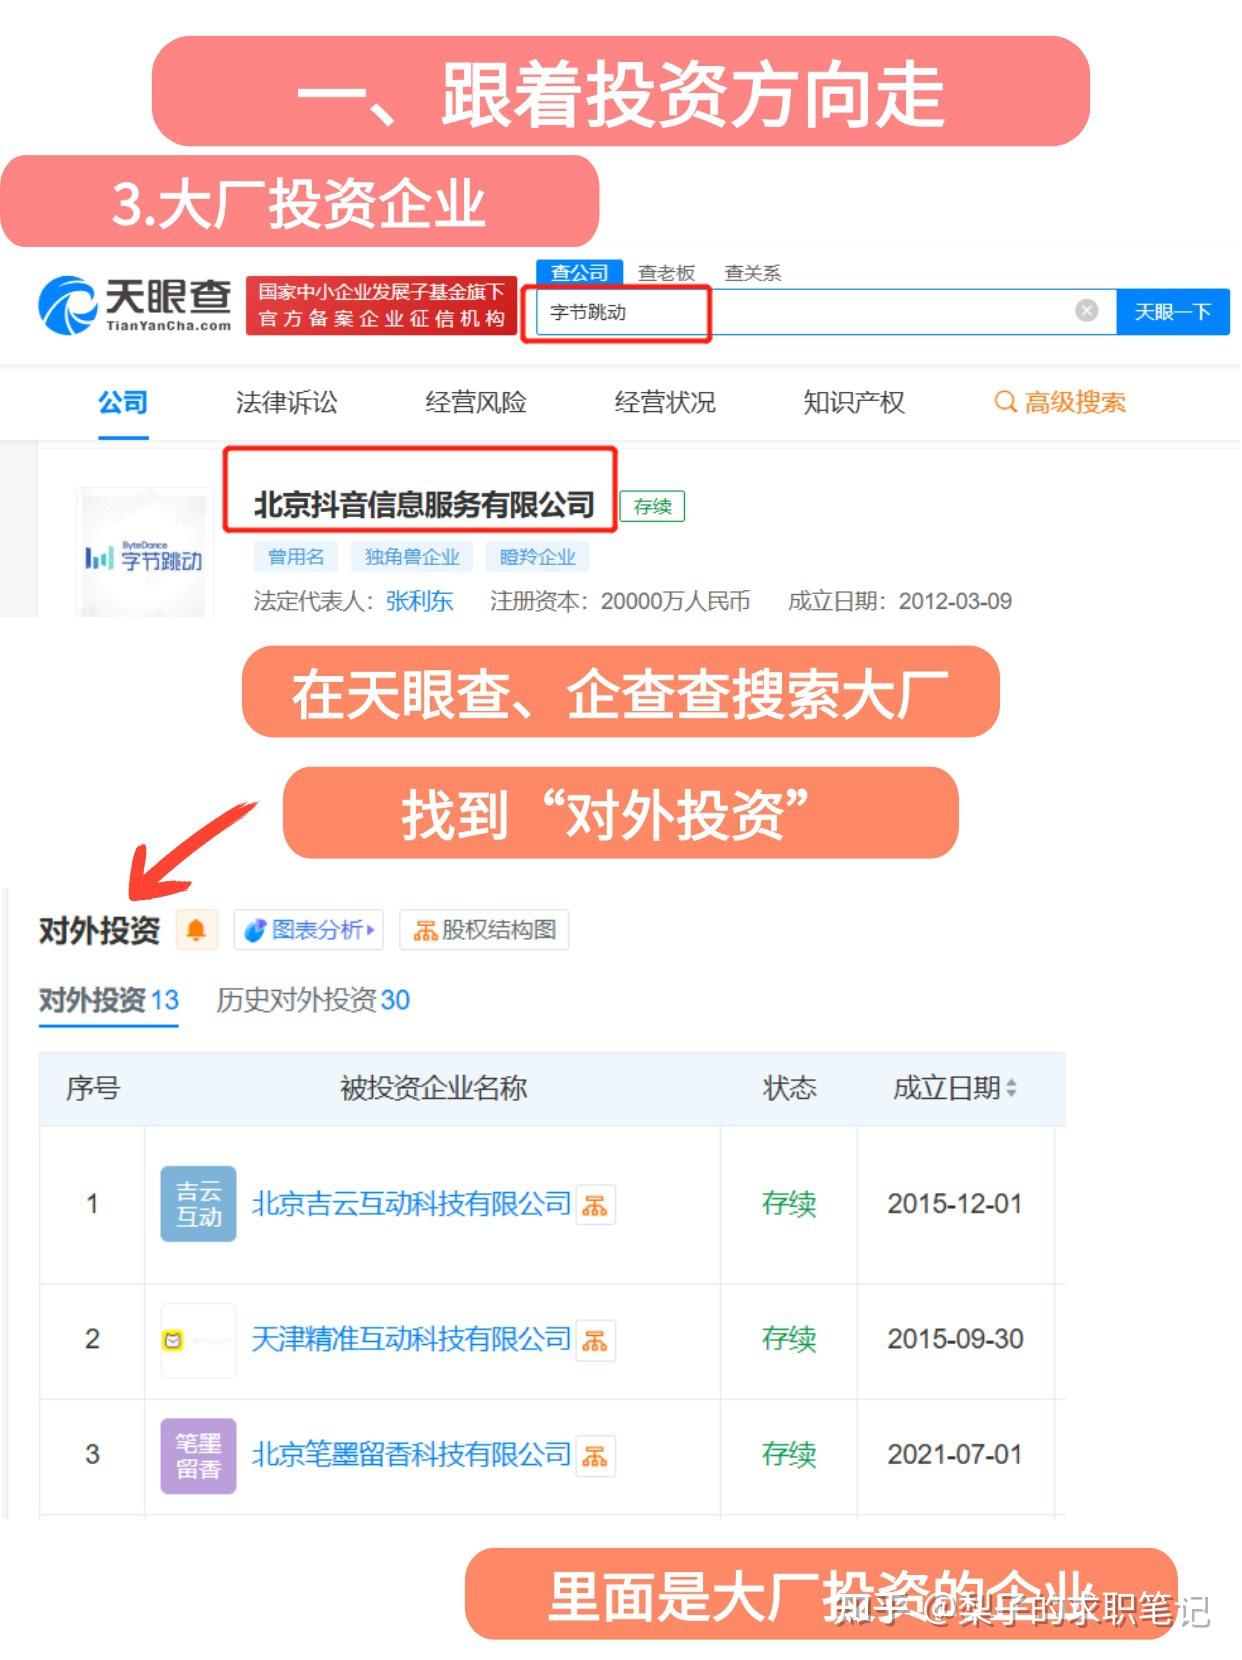Screen dimensions: 1242x1660
Task: Click the 瞪羚企业 tag
Action: pos(537,557)
